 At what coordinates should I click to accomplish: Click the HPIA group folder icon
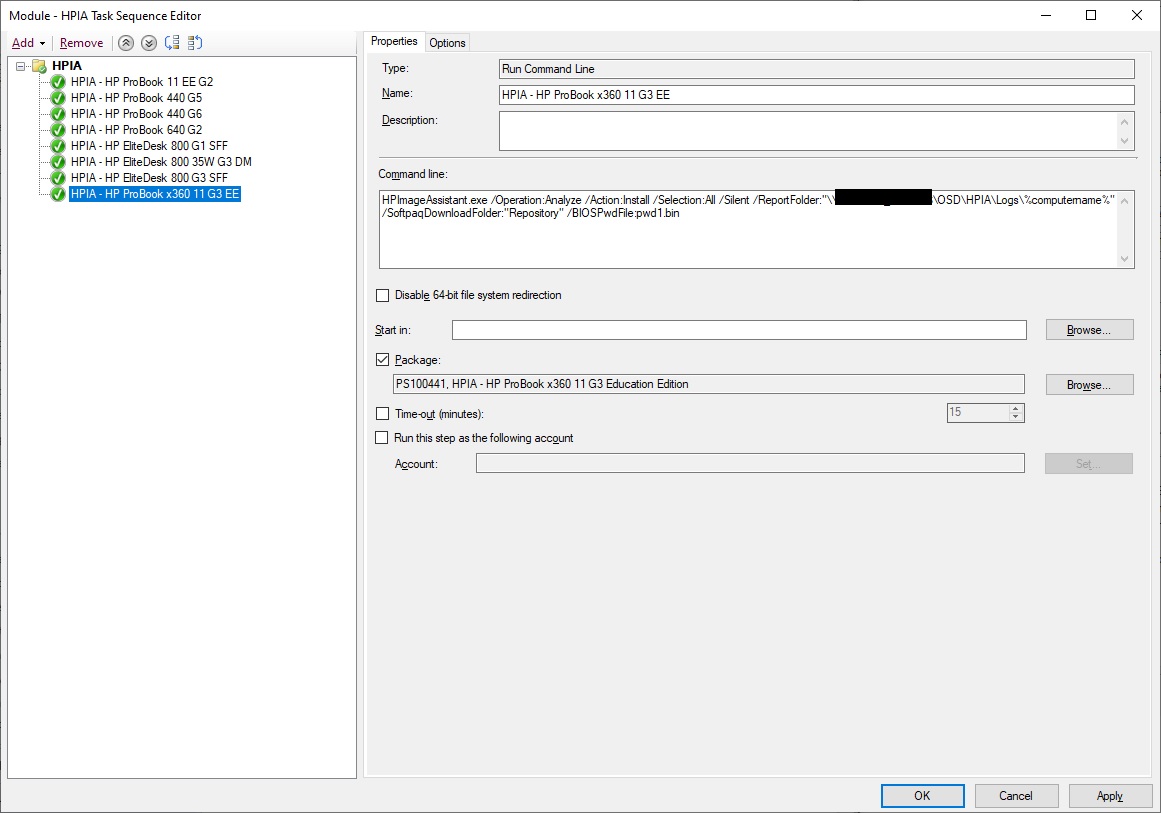[x=39, y=65]
